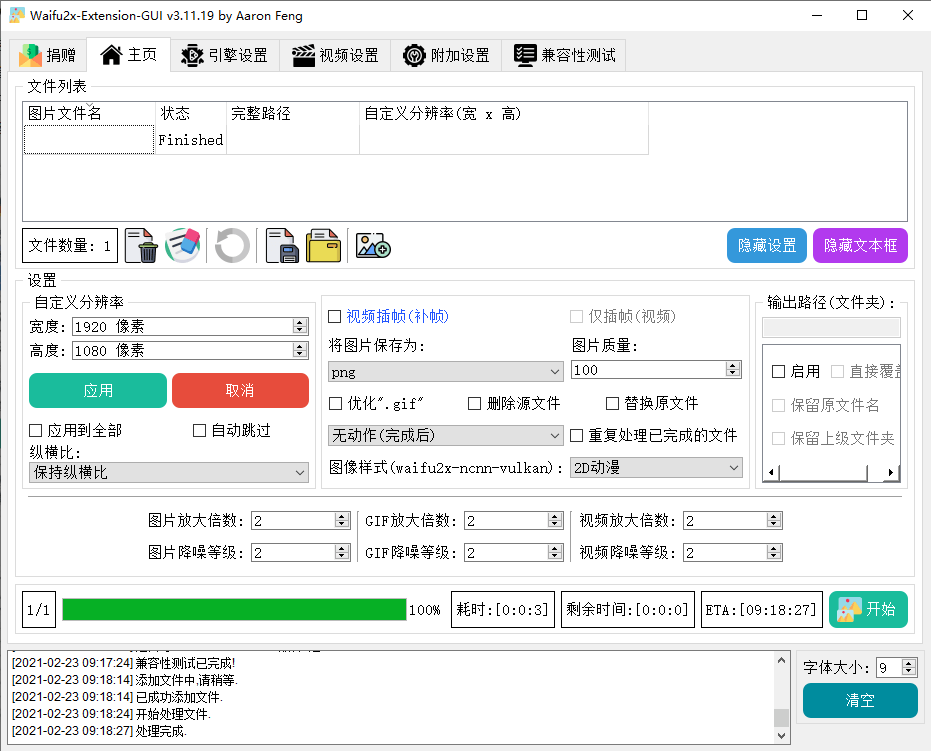Click the save file list floppy icon
This screenshot has width=931, height=751.
(283, 245)
